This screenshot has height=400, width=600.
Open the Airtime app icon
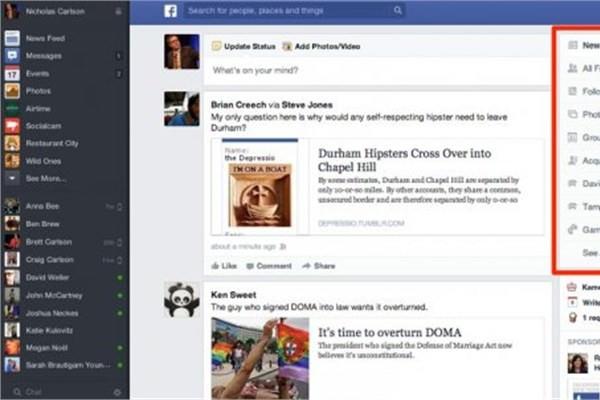pos(12,109)
